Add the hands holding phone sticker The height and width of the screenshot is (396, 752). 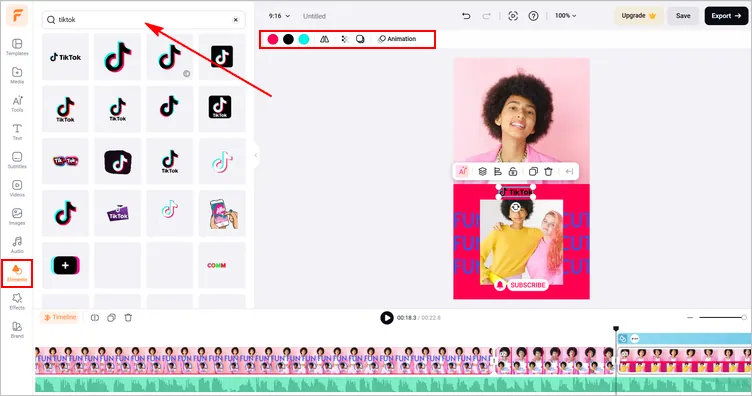coord(222,213)
